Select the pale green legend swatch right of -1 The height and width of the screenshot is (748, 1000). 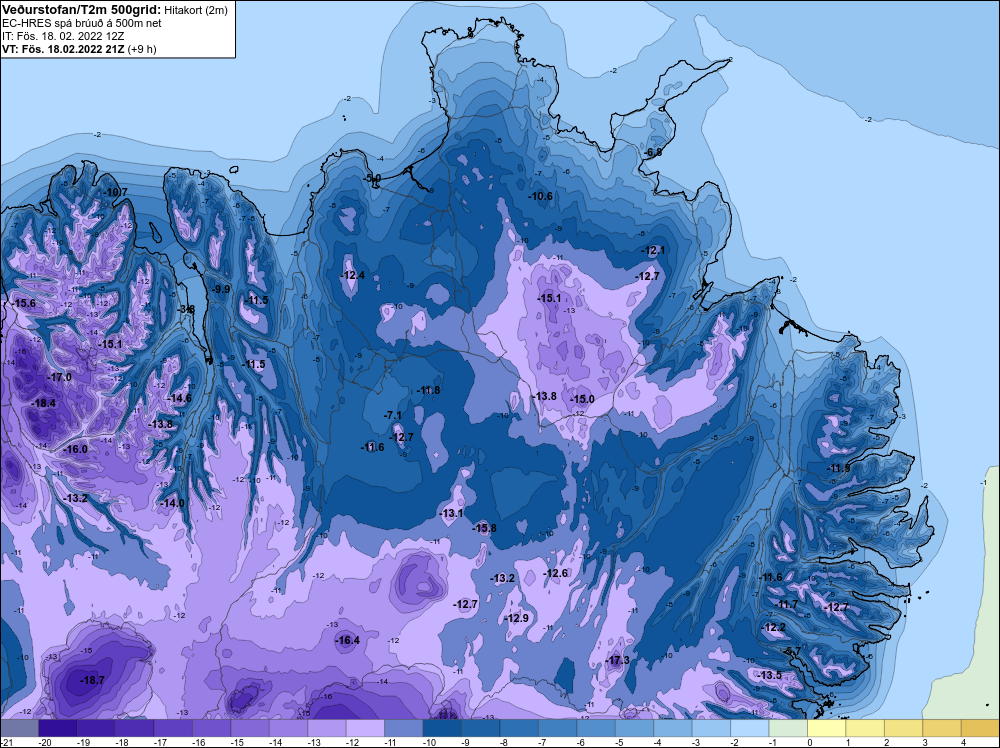788,728
